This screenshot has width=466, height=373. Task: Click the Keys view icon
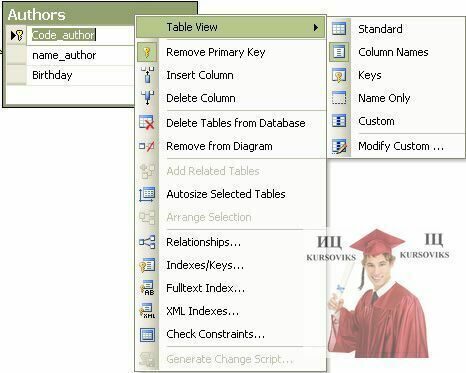click(339, 75)
